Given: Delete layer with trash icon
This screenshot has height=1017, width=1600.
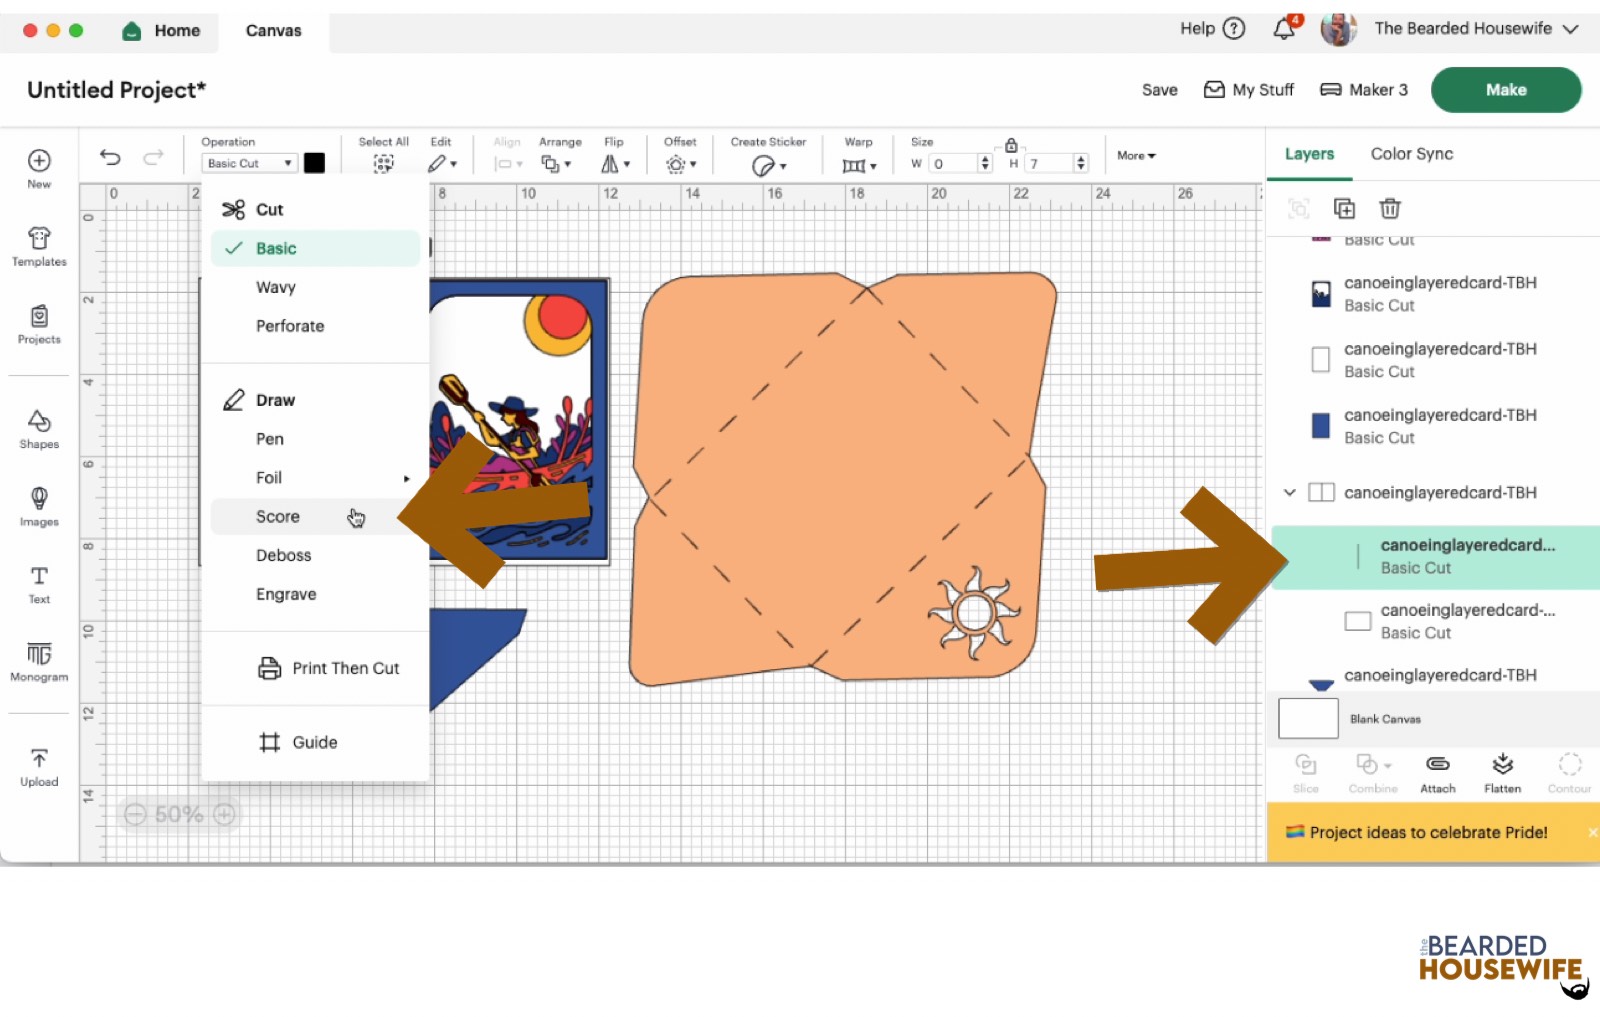Looking at the screenshot, I should pos(1390,208).
